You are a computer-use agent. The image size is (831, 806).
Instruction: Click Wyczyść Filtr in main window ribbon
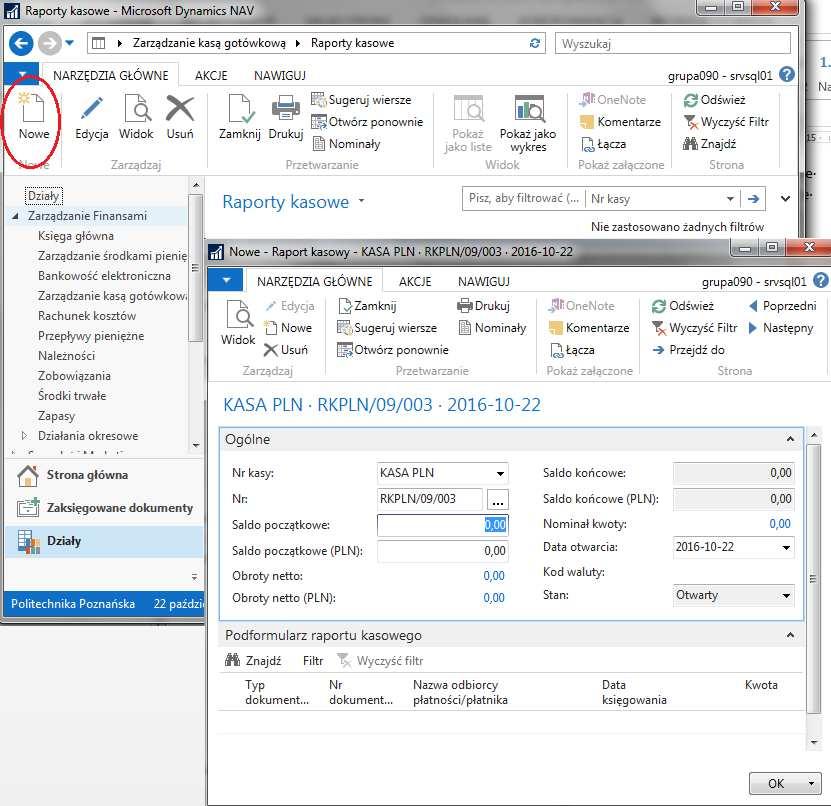726,122
